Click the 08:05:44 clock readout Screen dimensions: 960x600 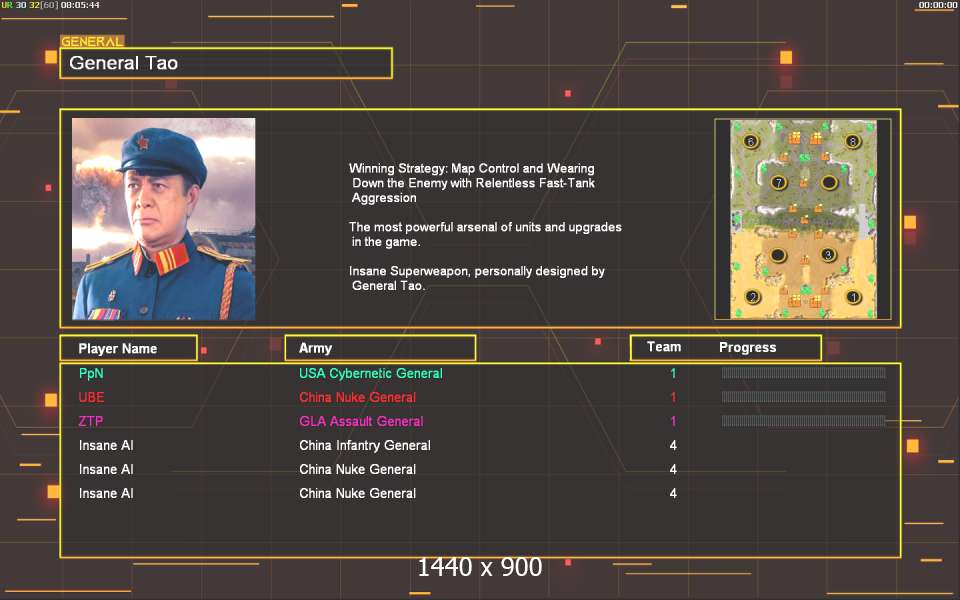pos(80,5)
